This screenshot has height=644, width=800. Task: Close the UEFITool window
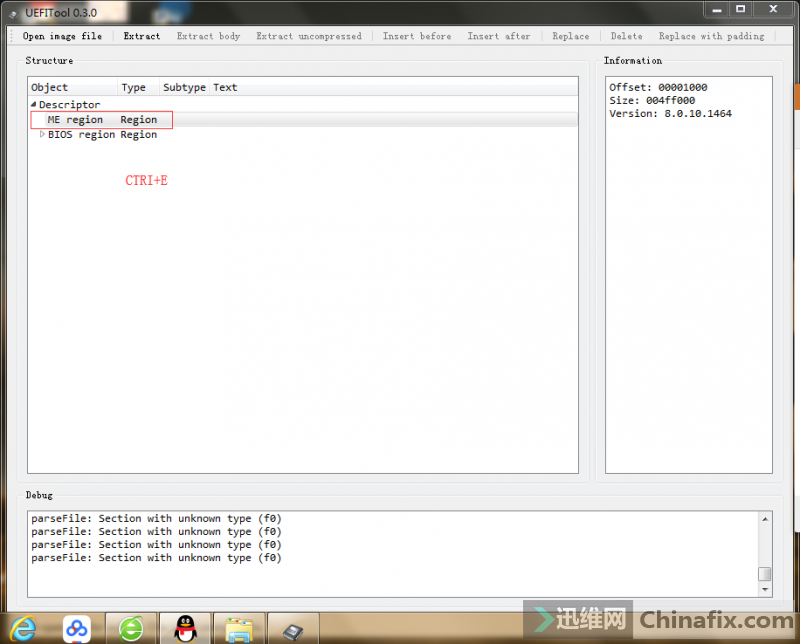(773, 9)
